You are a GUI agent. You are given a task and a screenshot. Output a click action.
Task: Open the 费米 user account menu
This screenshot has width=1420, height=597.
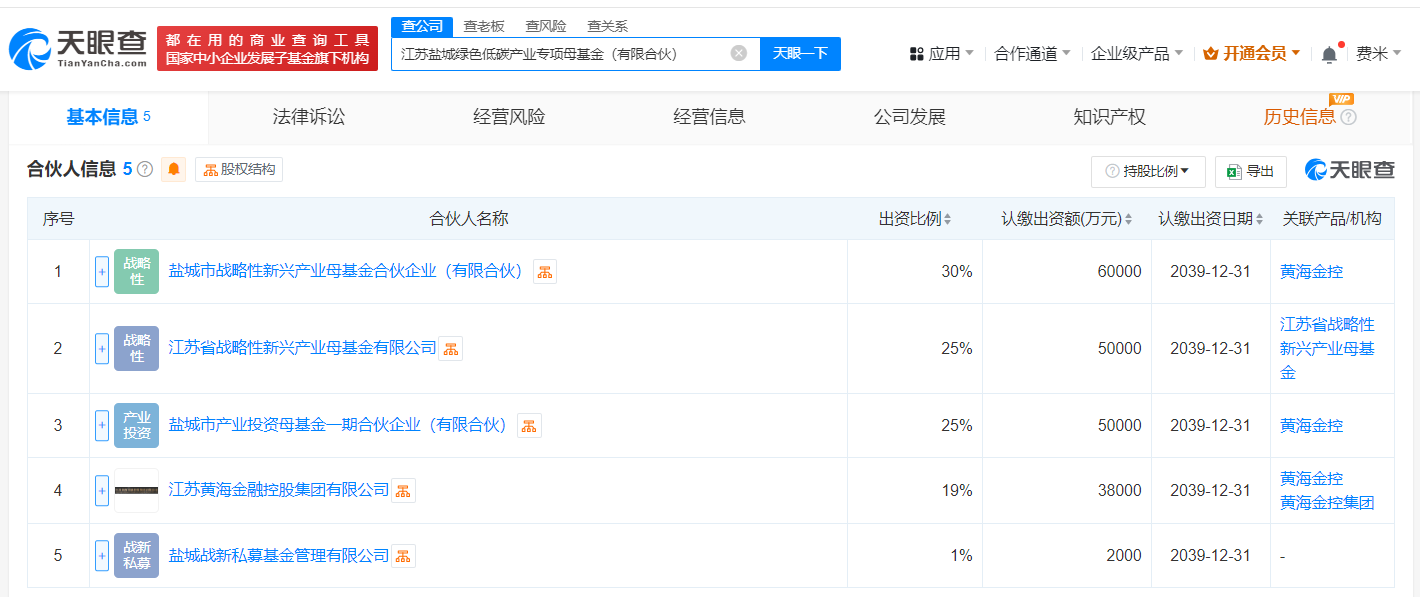[1378, 54]
